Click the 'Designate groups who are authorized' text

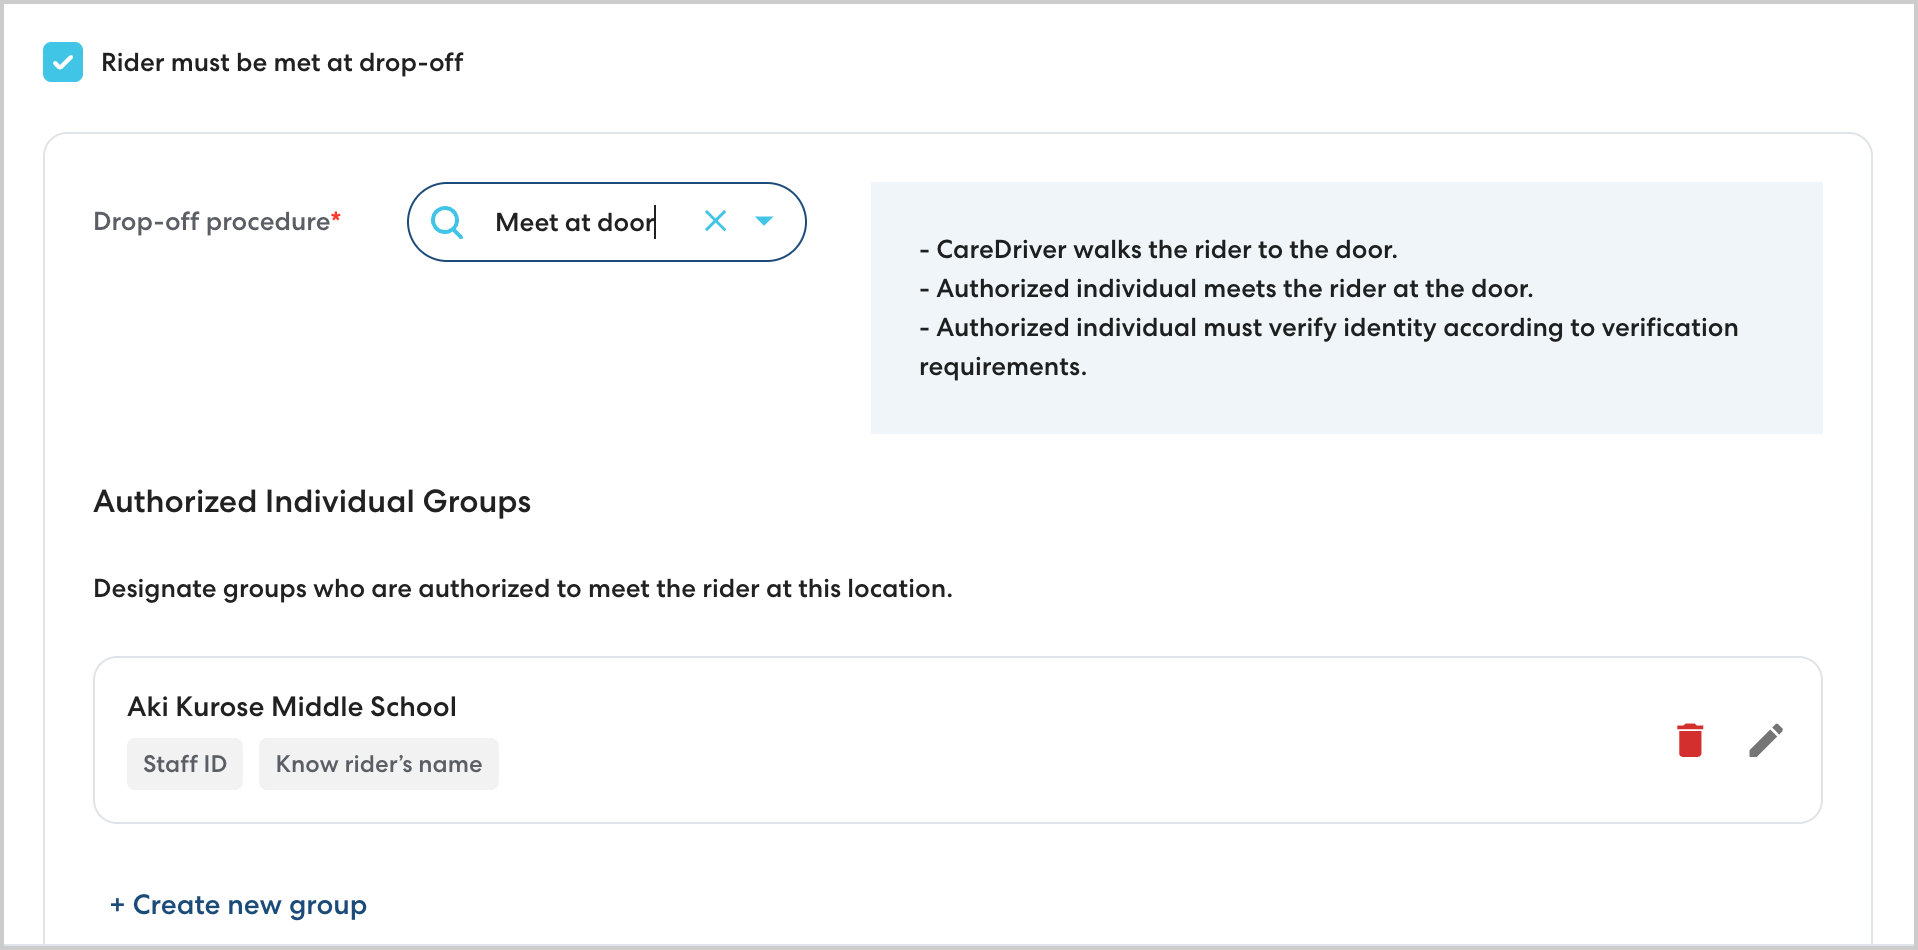522,589
